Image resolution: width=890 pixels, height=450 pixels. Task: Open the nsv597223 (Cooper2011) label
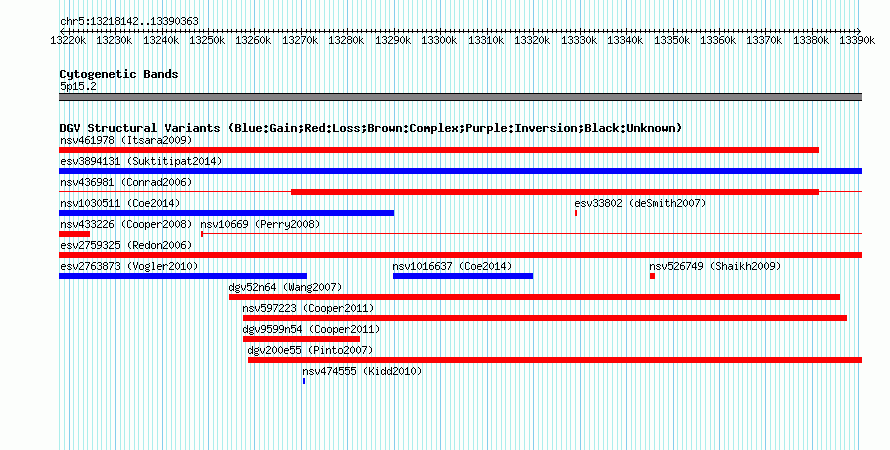(x=308, y=308)
